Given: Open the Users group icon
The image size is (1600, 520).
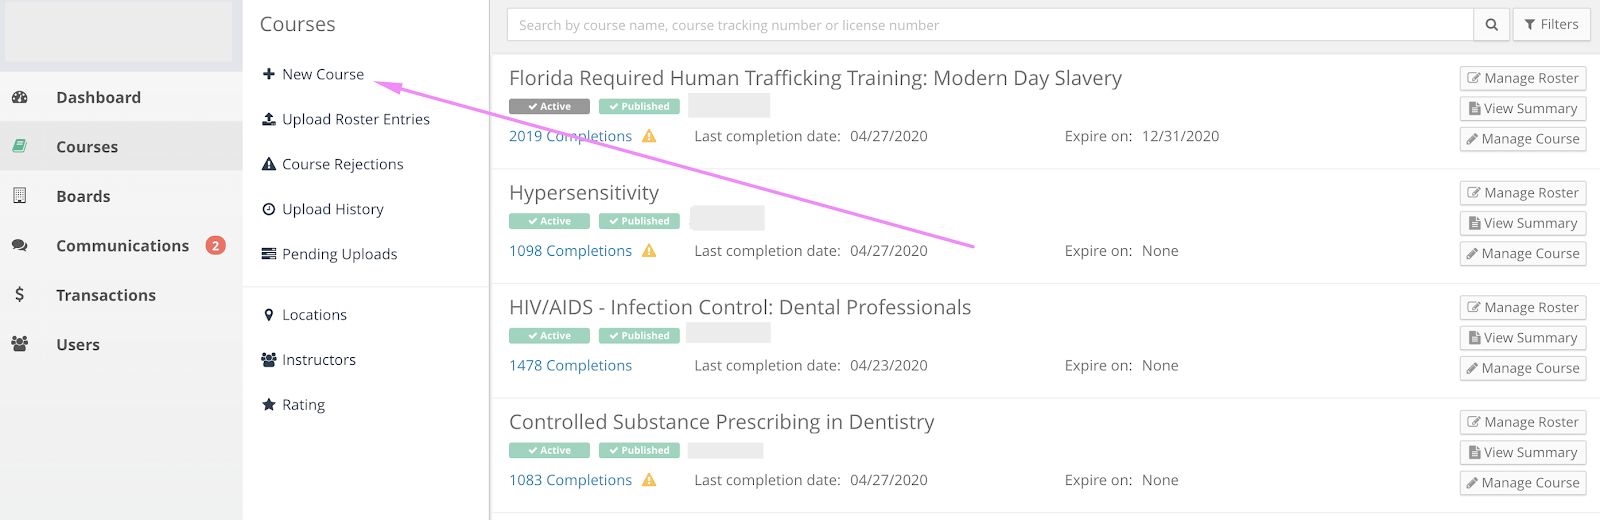Looking at the screenshot, I should [19, 344].
